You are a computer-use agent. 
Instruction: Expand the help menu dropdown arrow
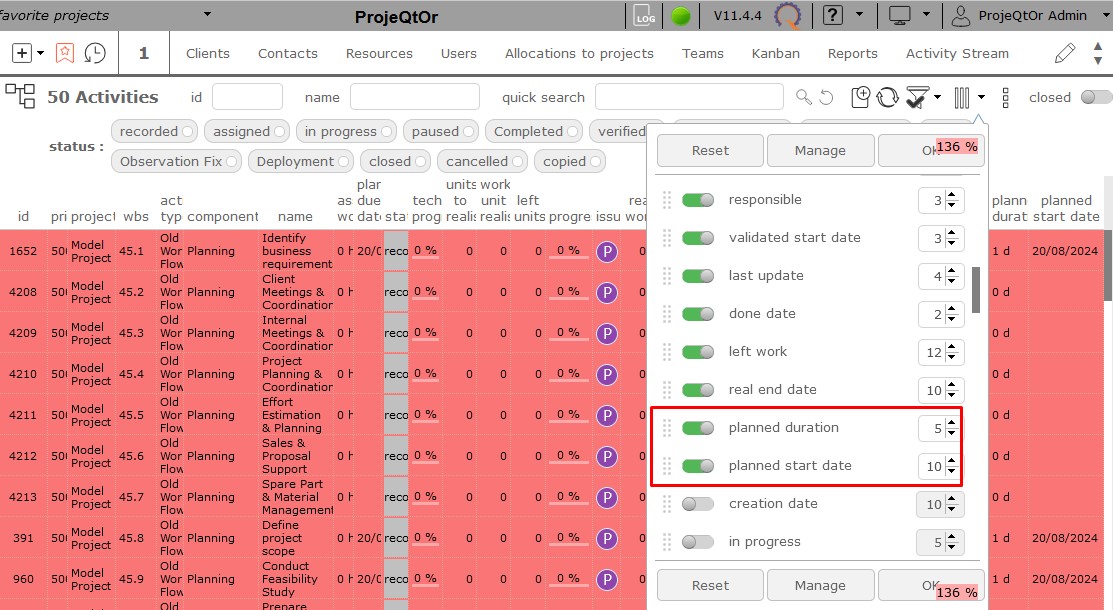click(x=859, y=14)
